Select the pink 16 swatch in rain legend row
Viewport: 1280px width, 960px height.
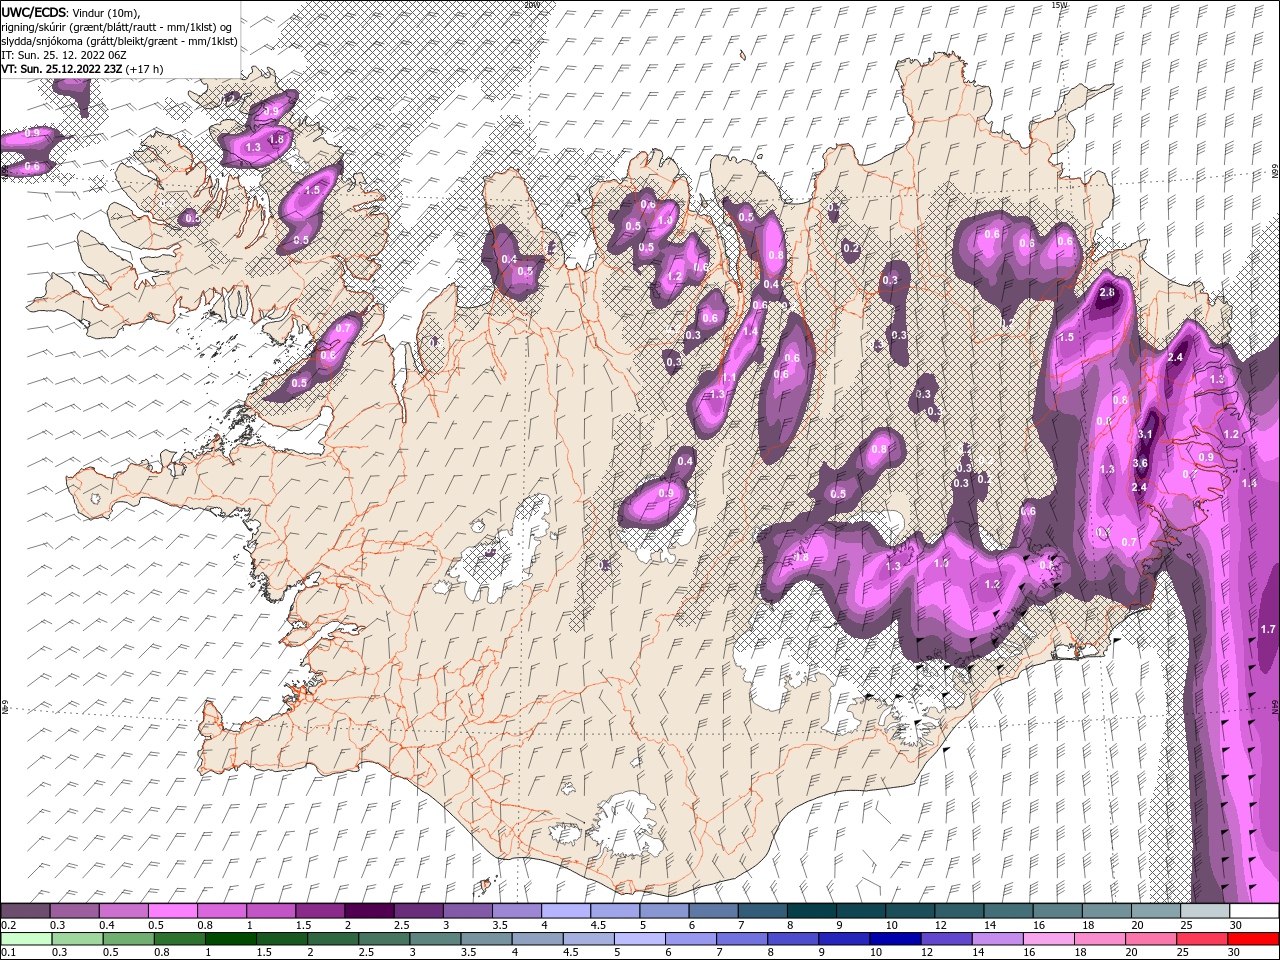1049,939
